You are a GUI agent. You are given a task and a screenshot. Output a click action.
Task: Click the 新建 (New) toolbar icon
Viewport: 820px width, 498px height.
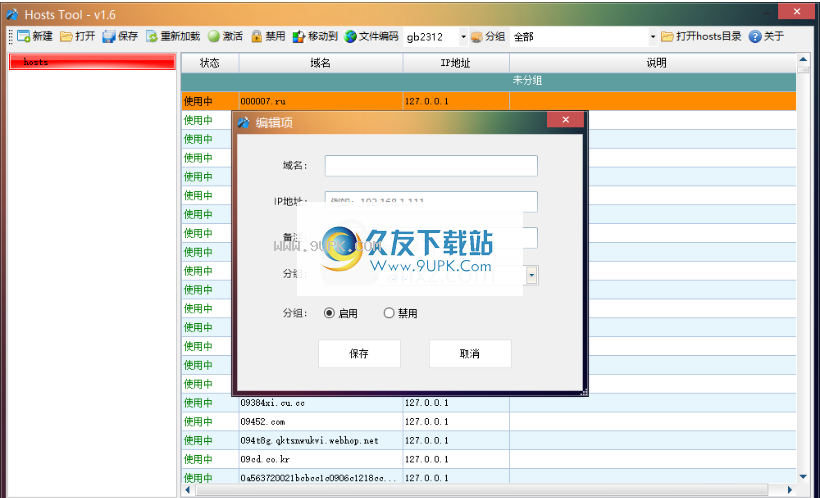(24, 36)
